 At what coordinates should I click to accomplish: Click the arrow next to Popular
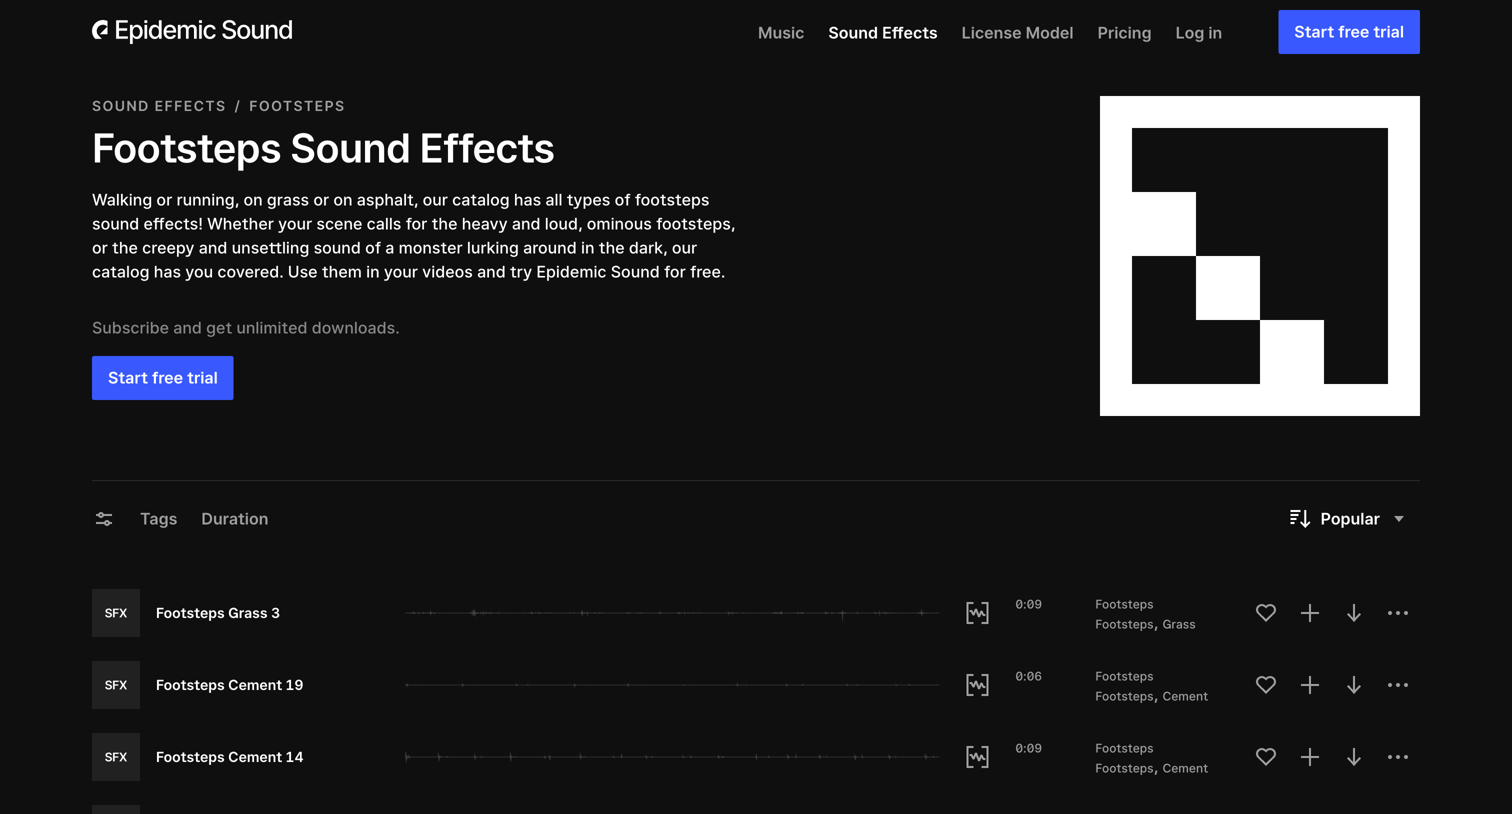click(1399, 519)
